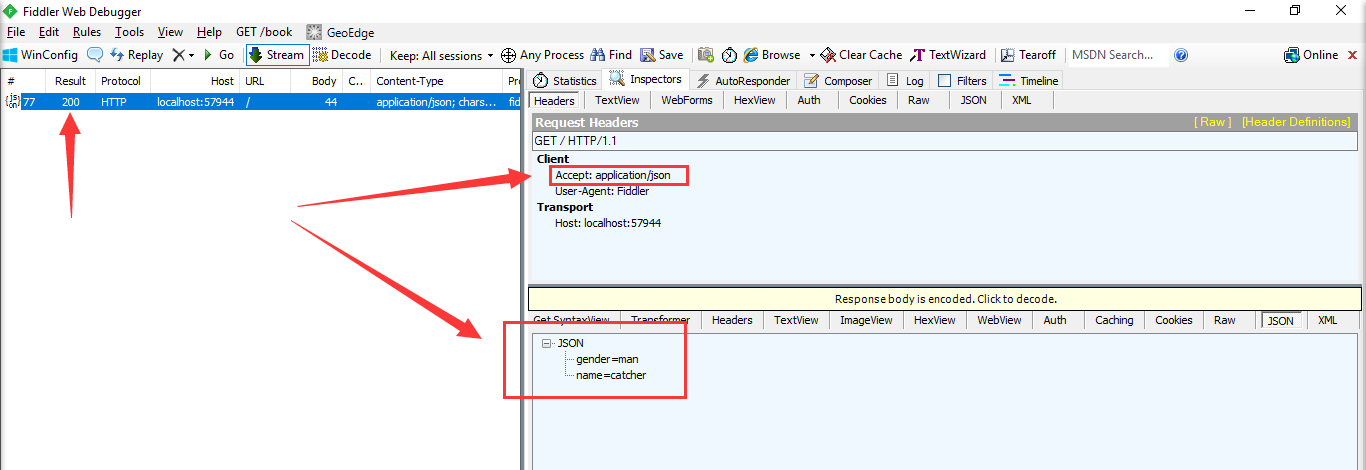Select request XML inspector tab

click(x=1022, y=100)
